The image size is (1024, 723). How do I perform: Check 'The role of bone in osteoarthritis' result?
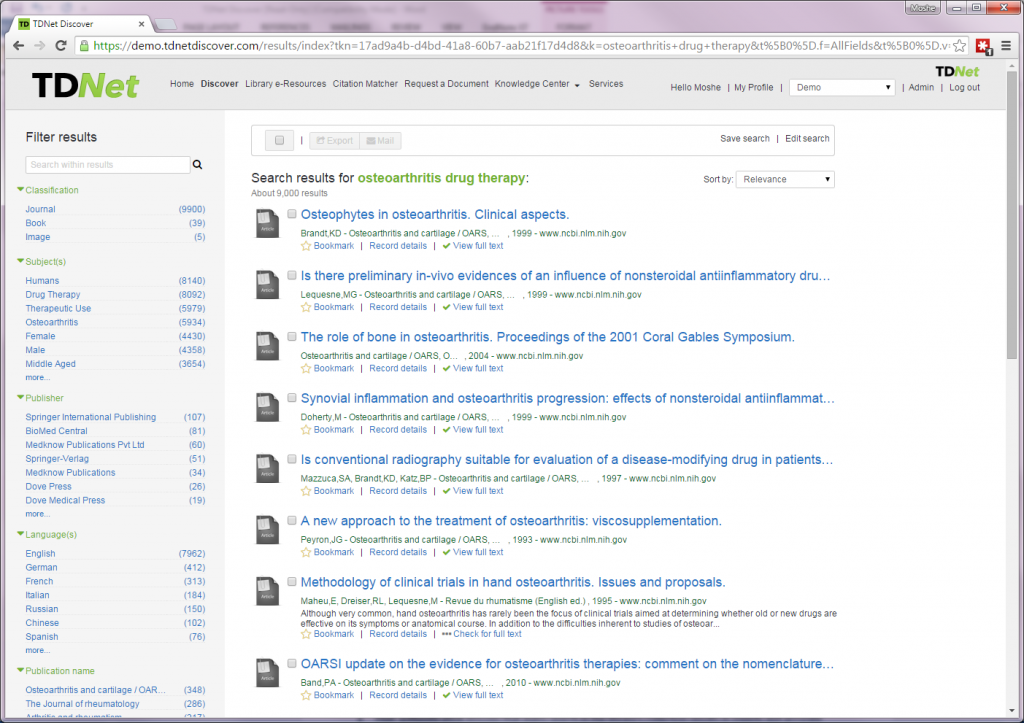(292, 337)
